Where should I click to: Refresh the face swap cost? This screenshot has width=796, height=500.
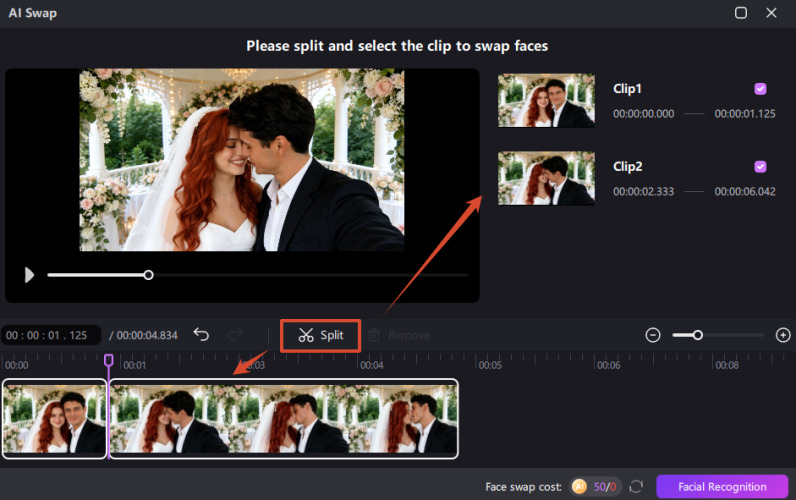(x=636, y=487)
